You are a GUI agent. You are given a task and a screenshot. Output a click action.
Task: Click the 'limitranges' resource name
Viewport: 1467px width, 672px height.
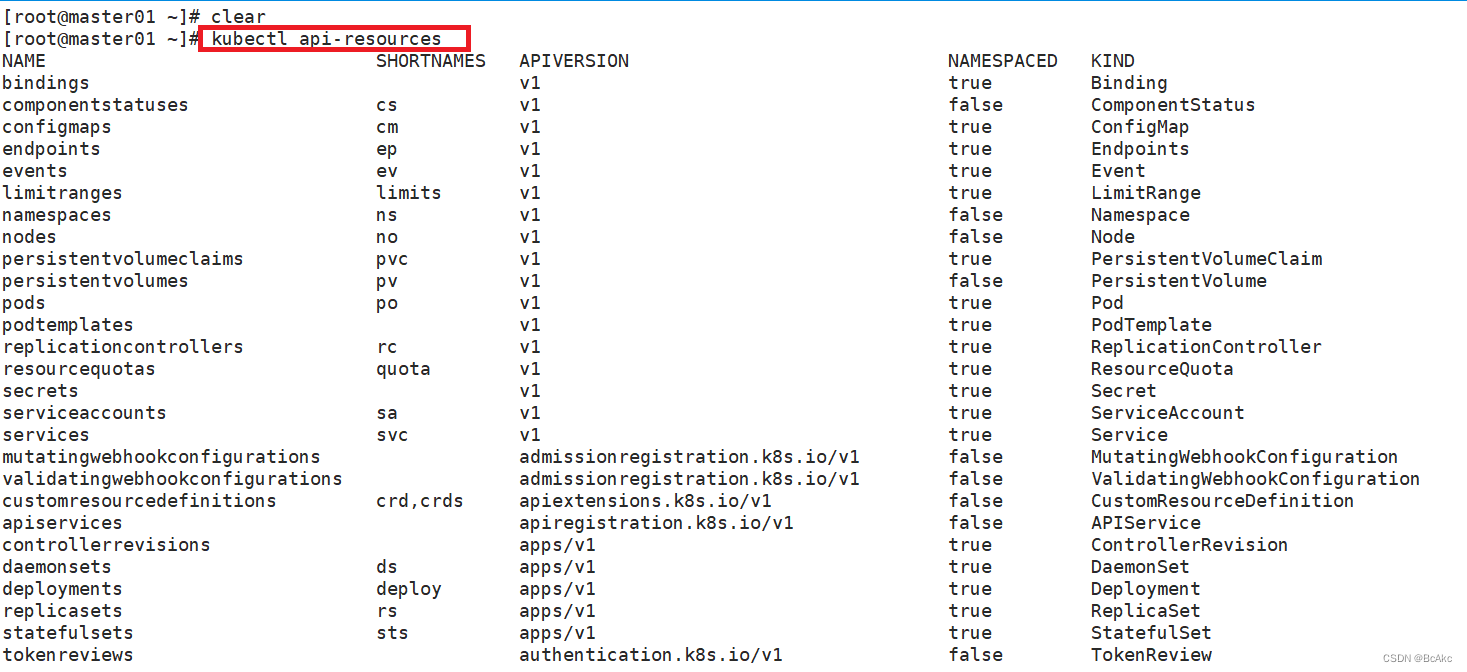coord(62,193)
